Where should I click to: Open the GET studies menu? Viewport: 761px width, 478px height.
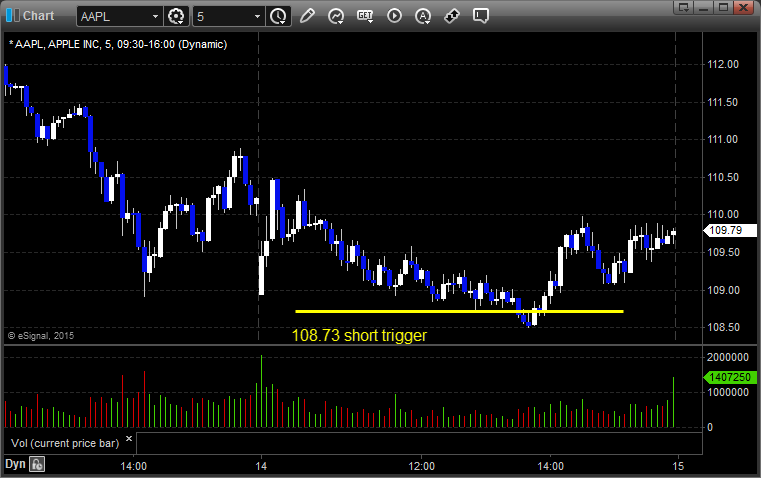click(x=365, y=16)
